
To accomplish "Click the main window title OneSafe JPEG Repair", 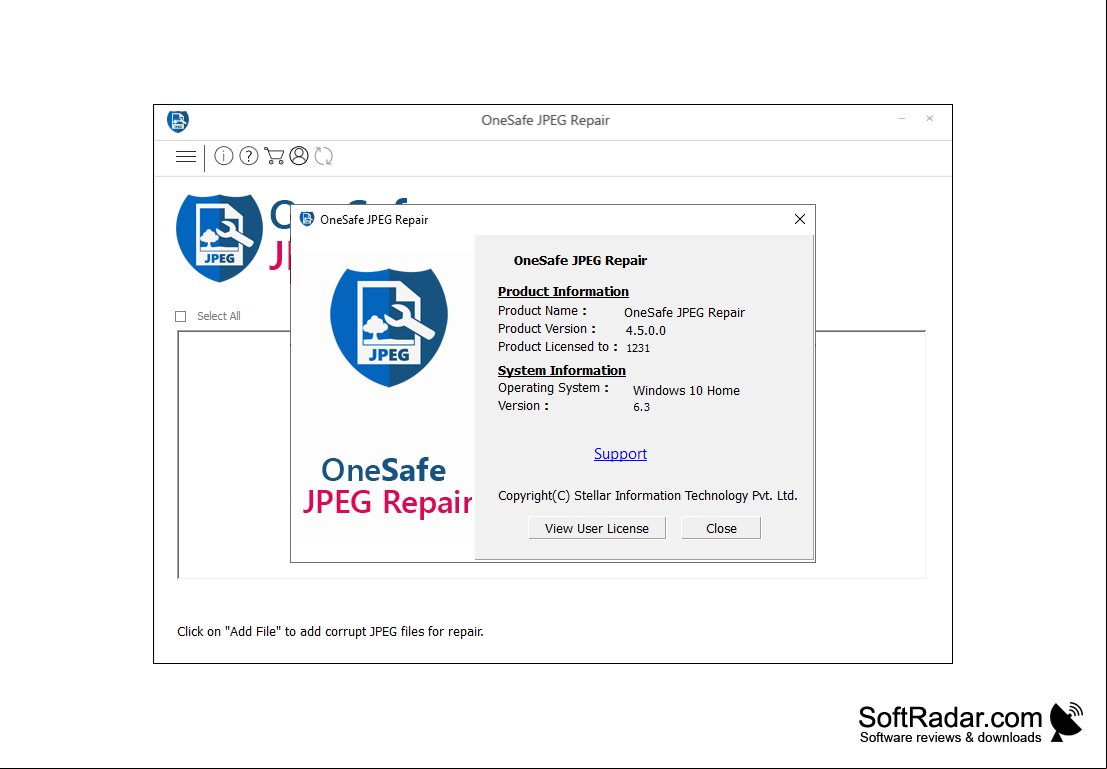I will pyautogui.click(x=545, y=120).
